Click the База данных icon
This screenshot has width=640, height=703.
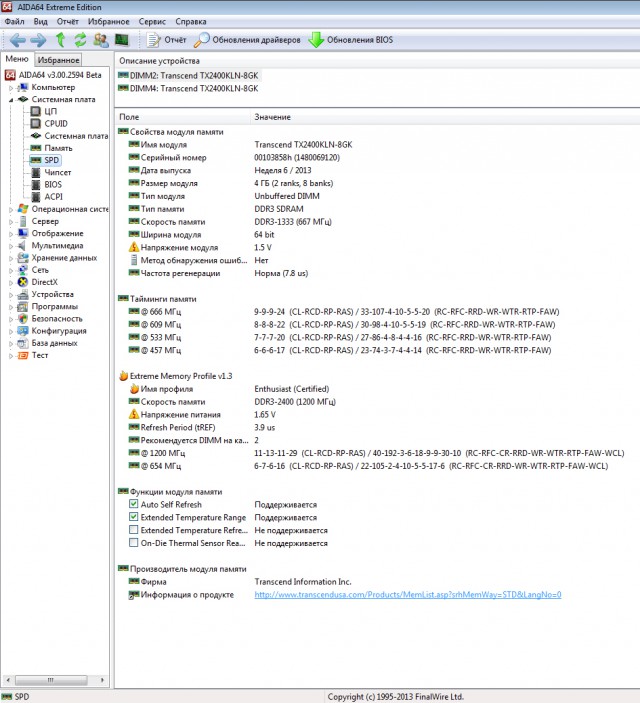[x=23, y=343]
